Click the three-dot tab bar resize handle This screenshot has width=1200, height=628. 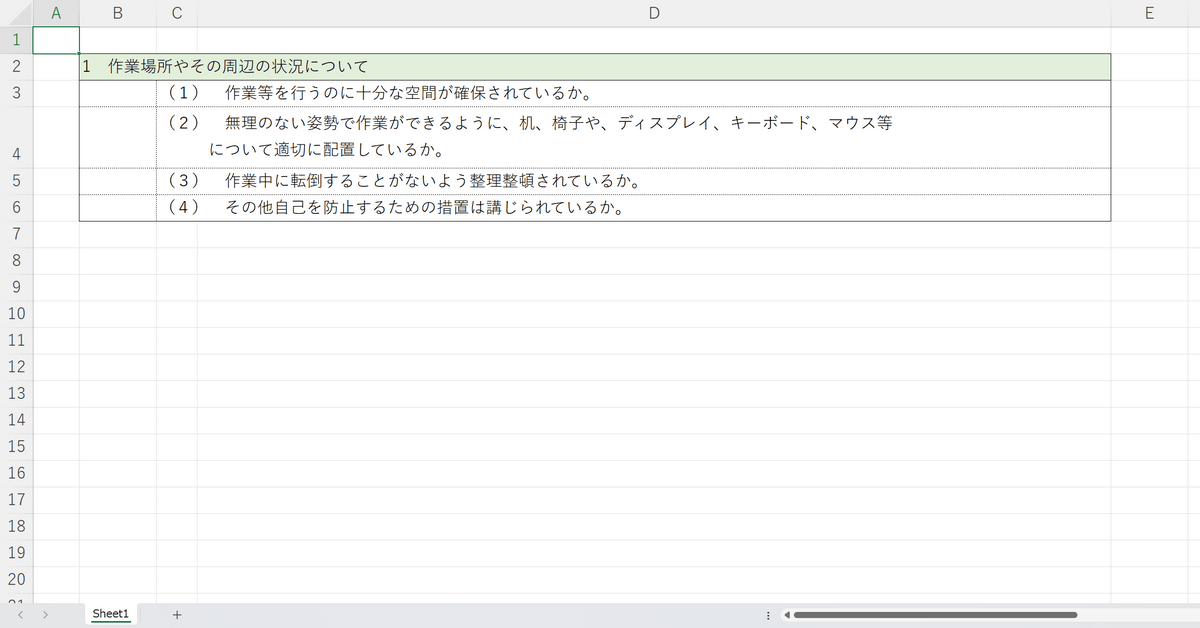[x=768, y=615]
